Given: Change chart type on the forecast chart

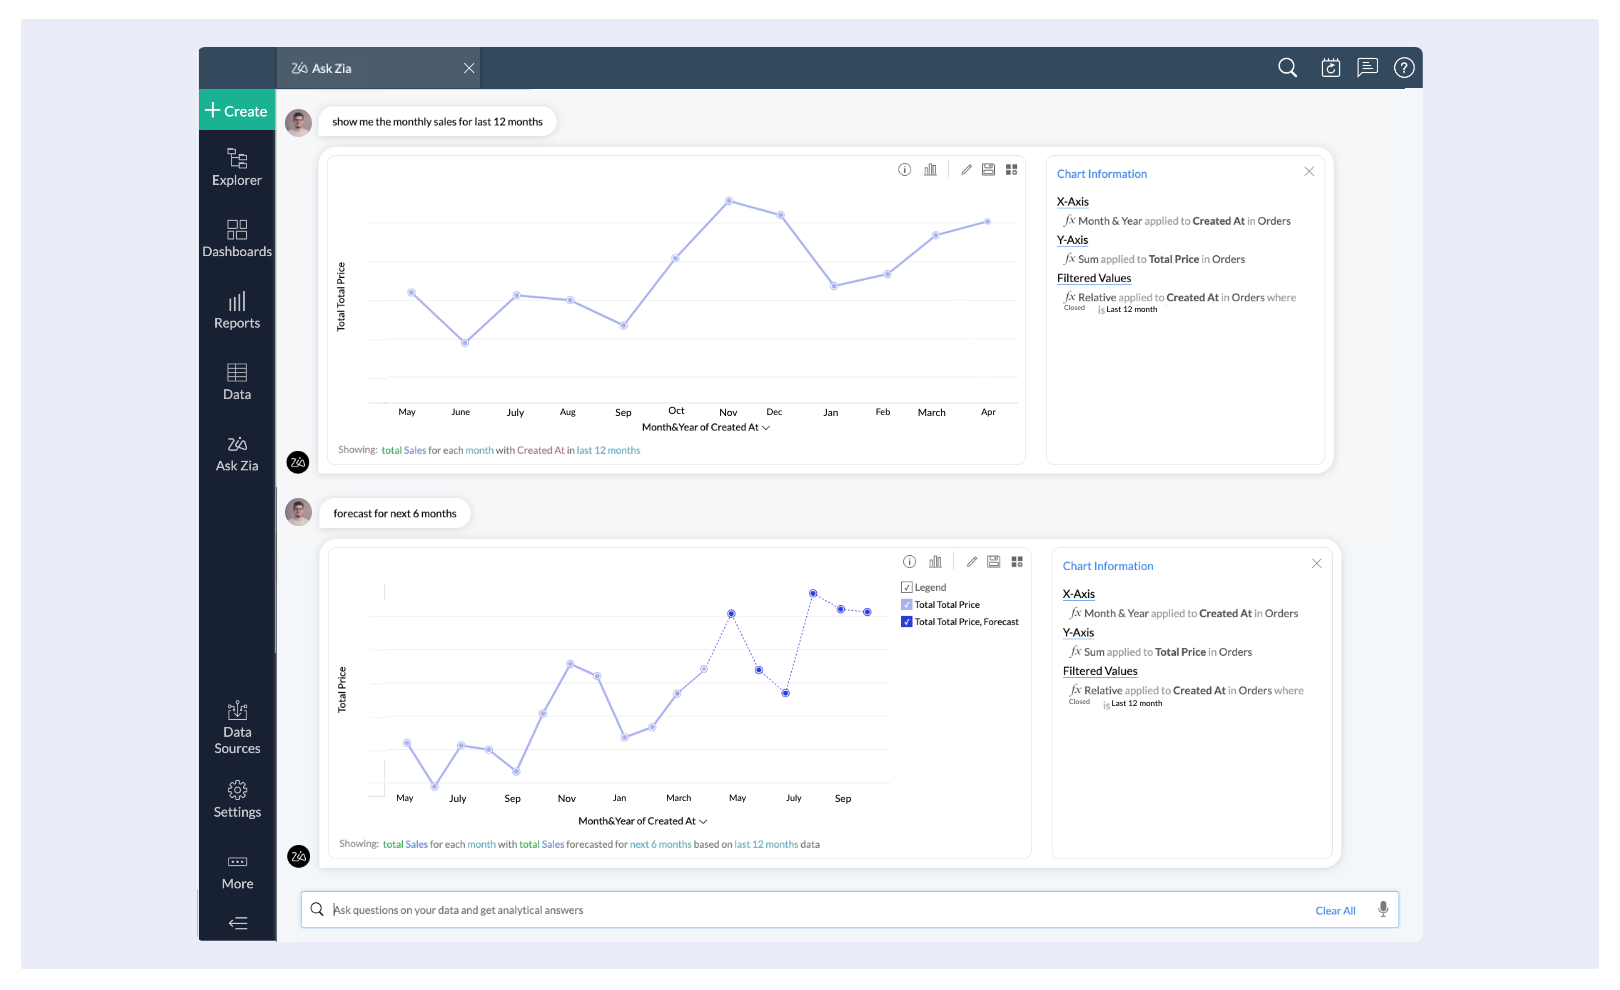Looking at the screenshot, I should click(936, 562).
